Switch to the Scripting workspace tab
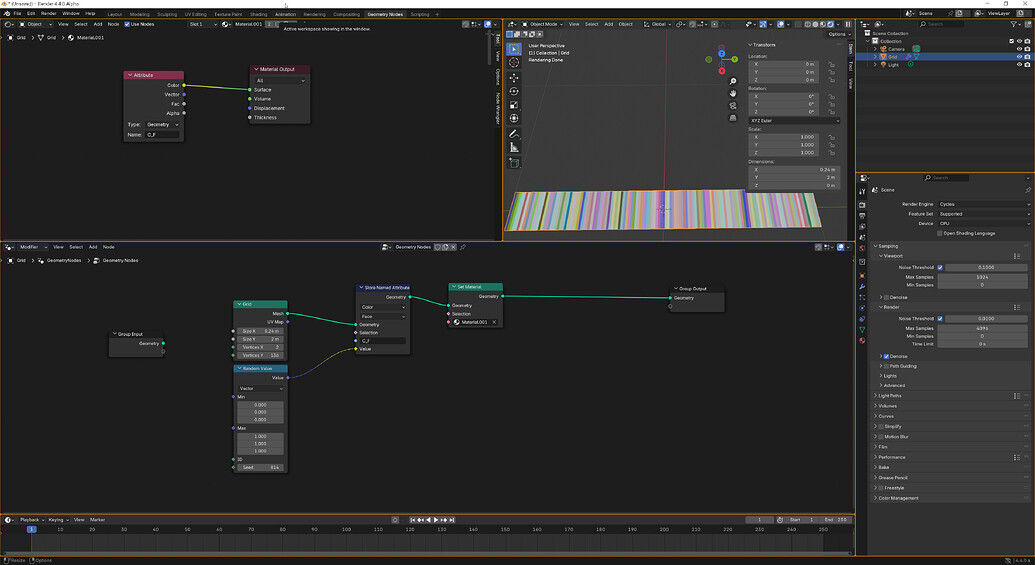Image resolution: width=1035 pixels, height=565 pixels. (x=420, y=14)
